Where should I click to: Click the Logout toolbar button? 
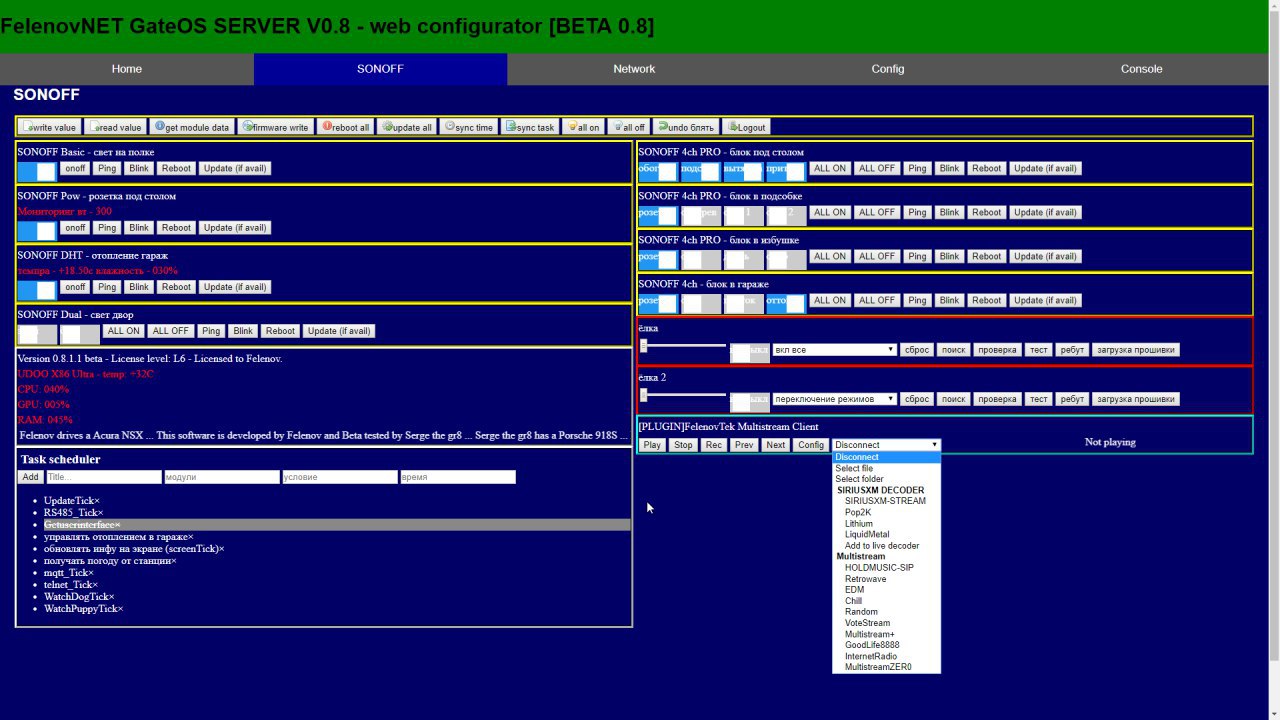(746, 127)
